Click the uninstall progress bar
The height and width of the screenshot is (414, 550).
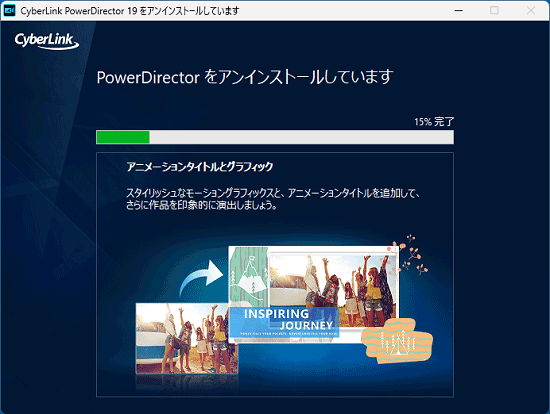click(275, 137)
